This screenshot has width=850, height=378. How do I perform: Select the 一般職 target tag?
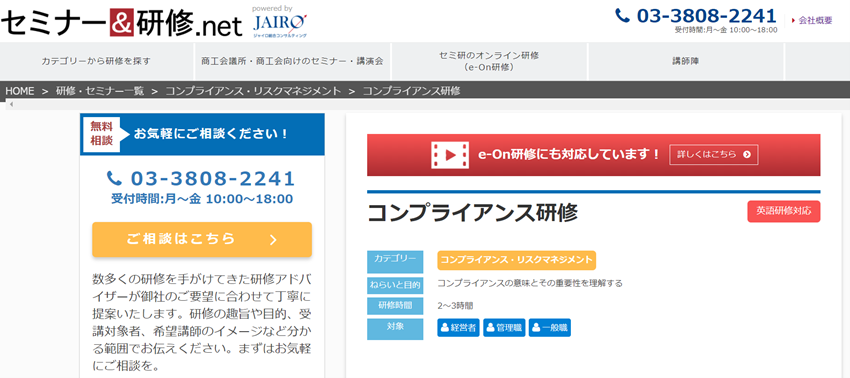click(x=550, y=328)
